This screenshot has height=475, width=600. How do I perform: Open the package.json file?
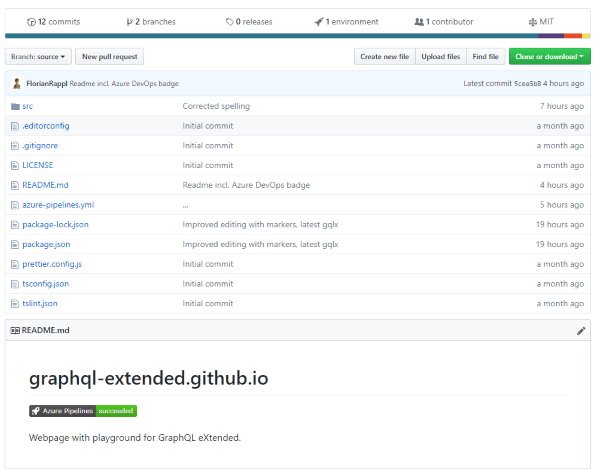click(x=46, y=245)
